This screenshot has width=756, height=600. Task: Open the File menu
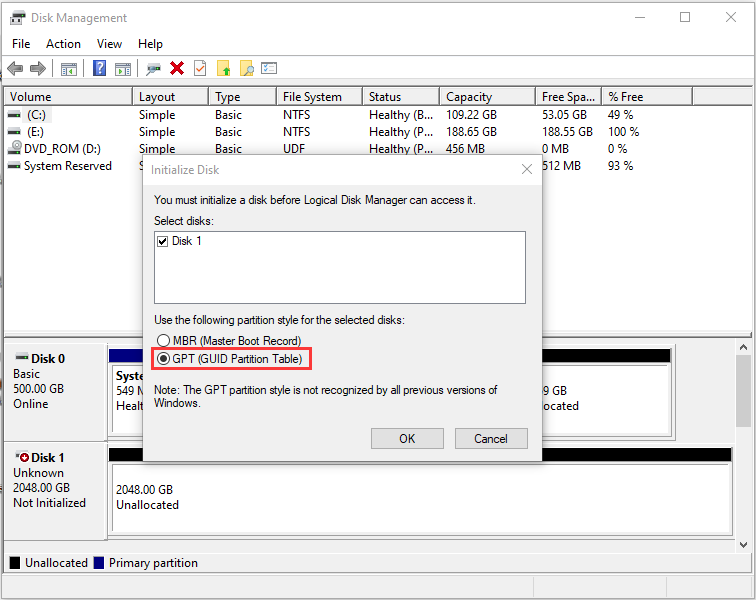[x=21, y=44]
